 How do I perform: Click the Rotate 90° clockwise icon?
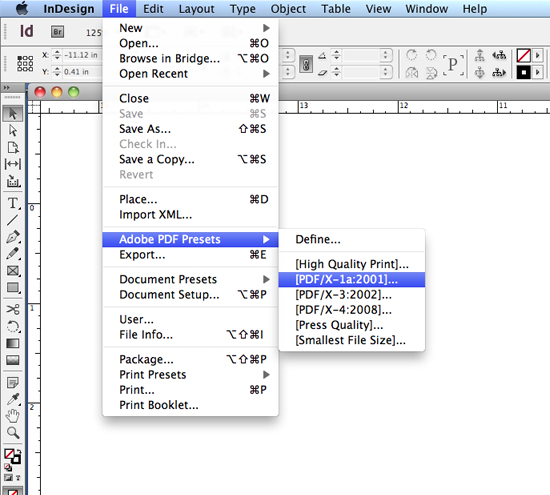click(x=412, y=55)
